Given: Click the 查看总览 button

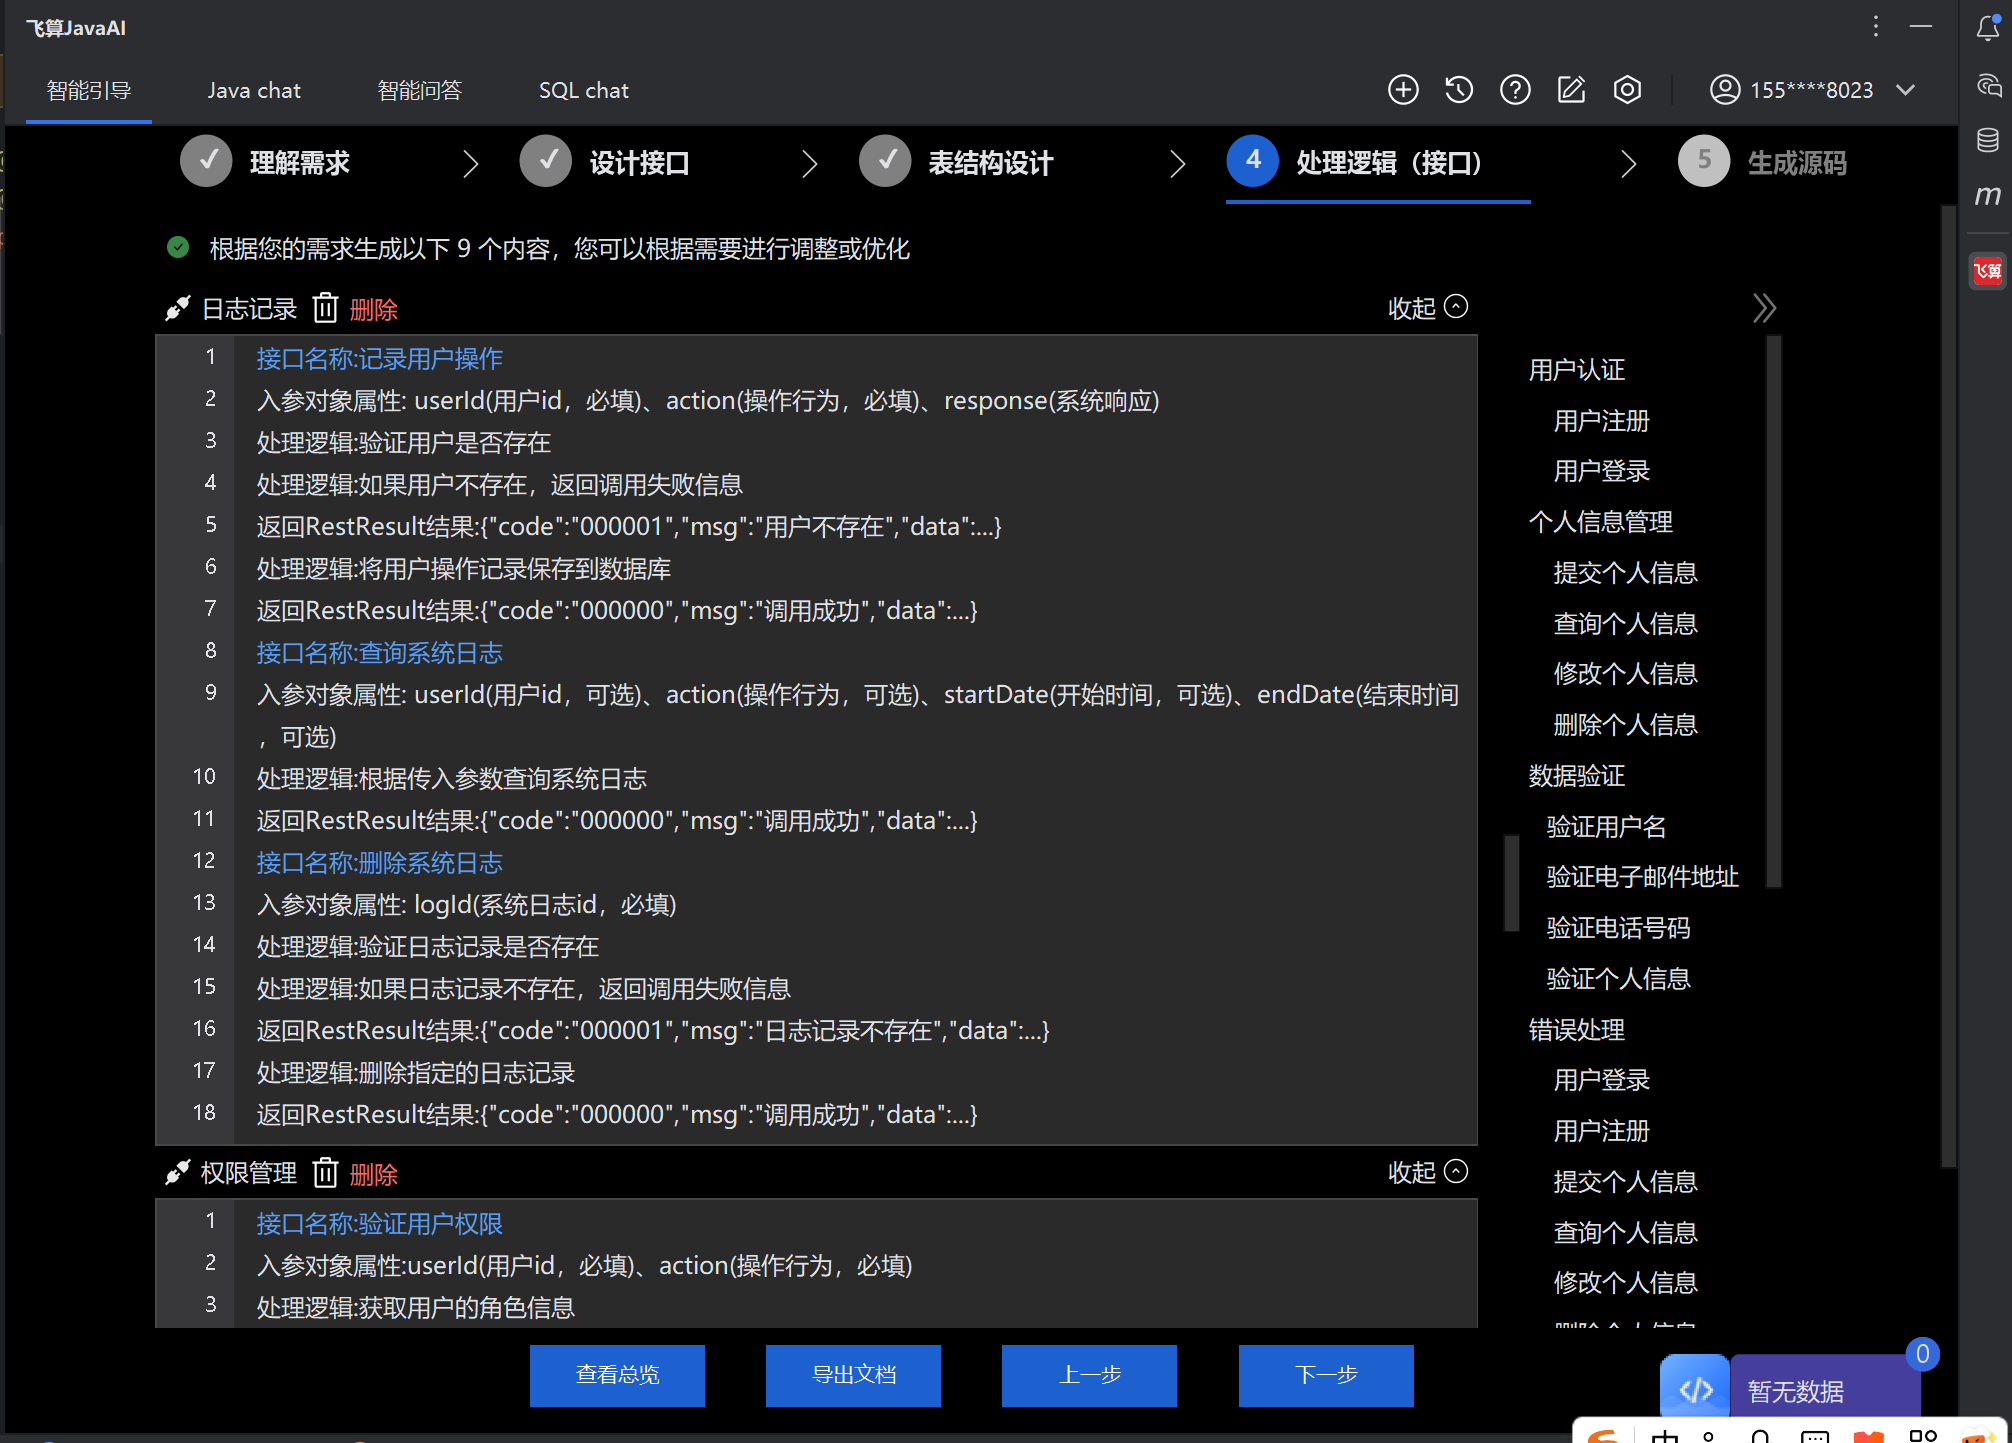Looking at the screenshot, I should 617,1375.
